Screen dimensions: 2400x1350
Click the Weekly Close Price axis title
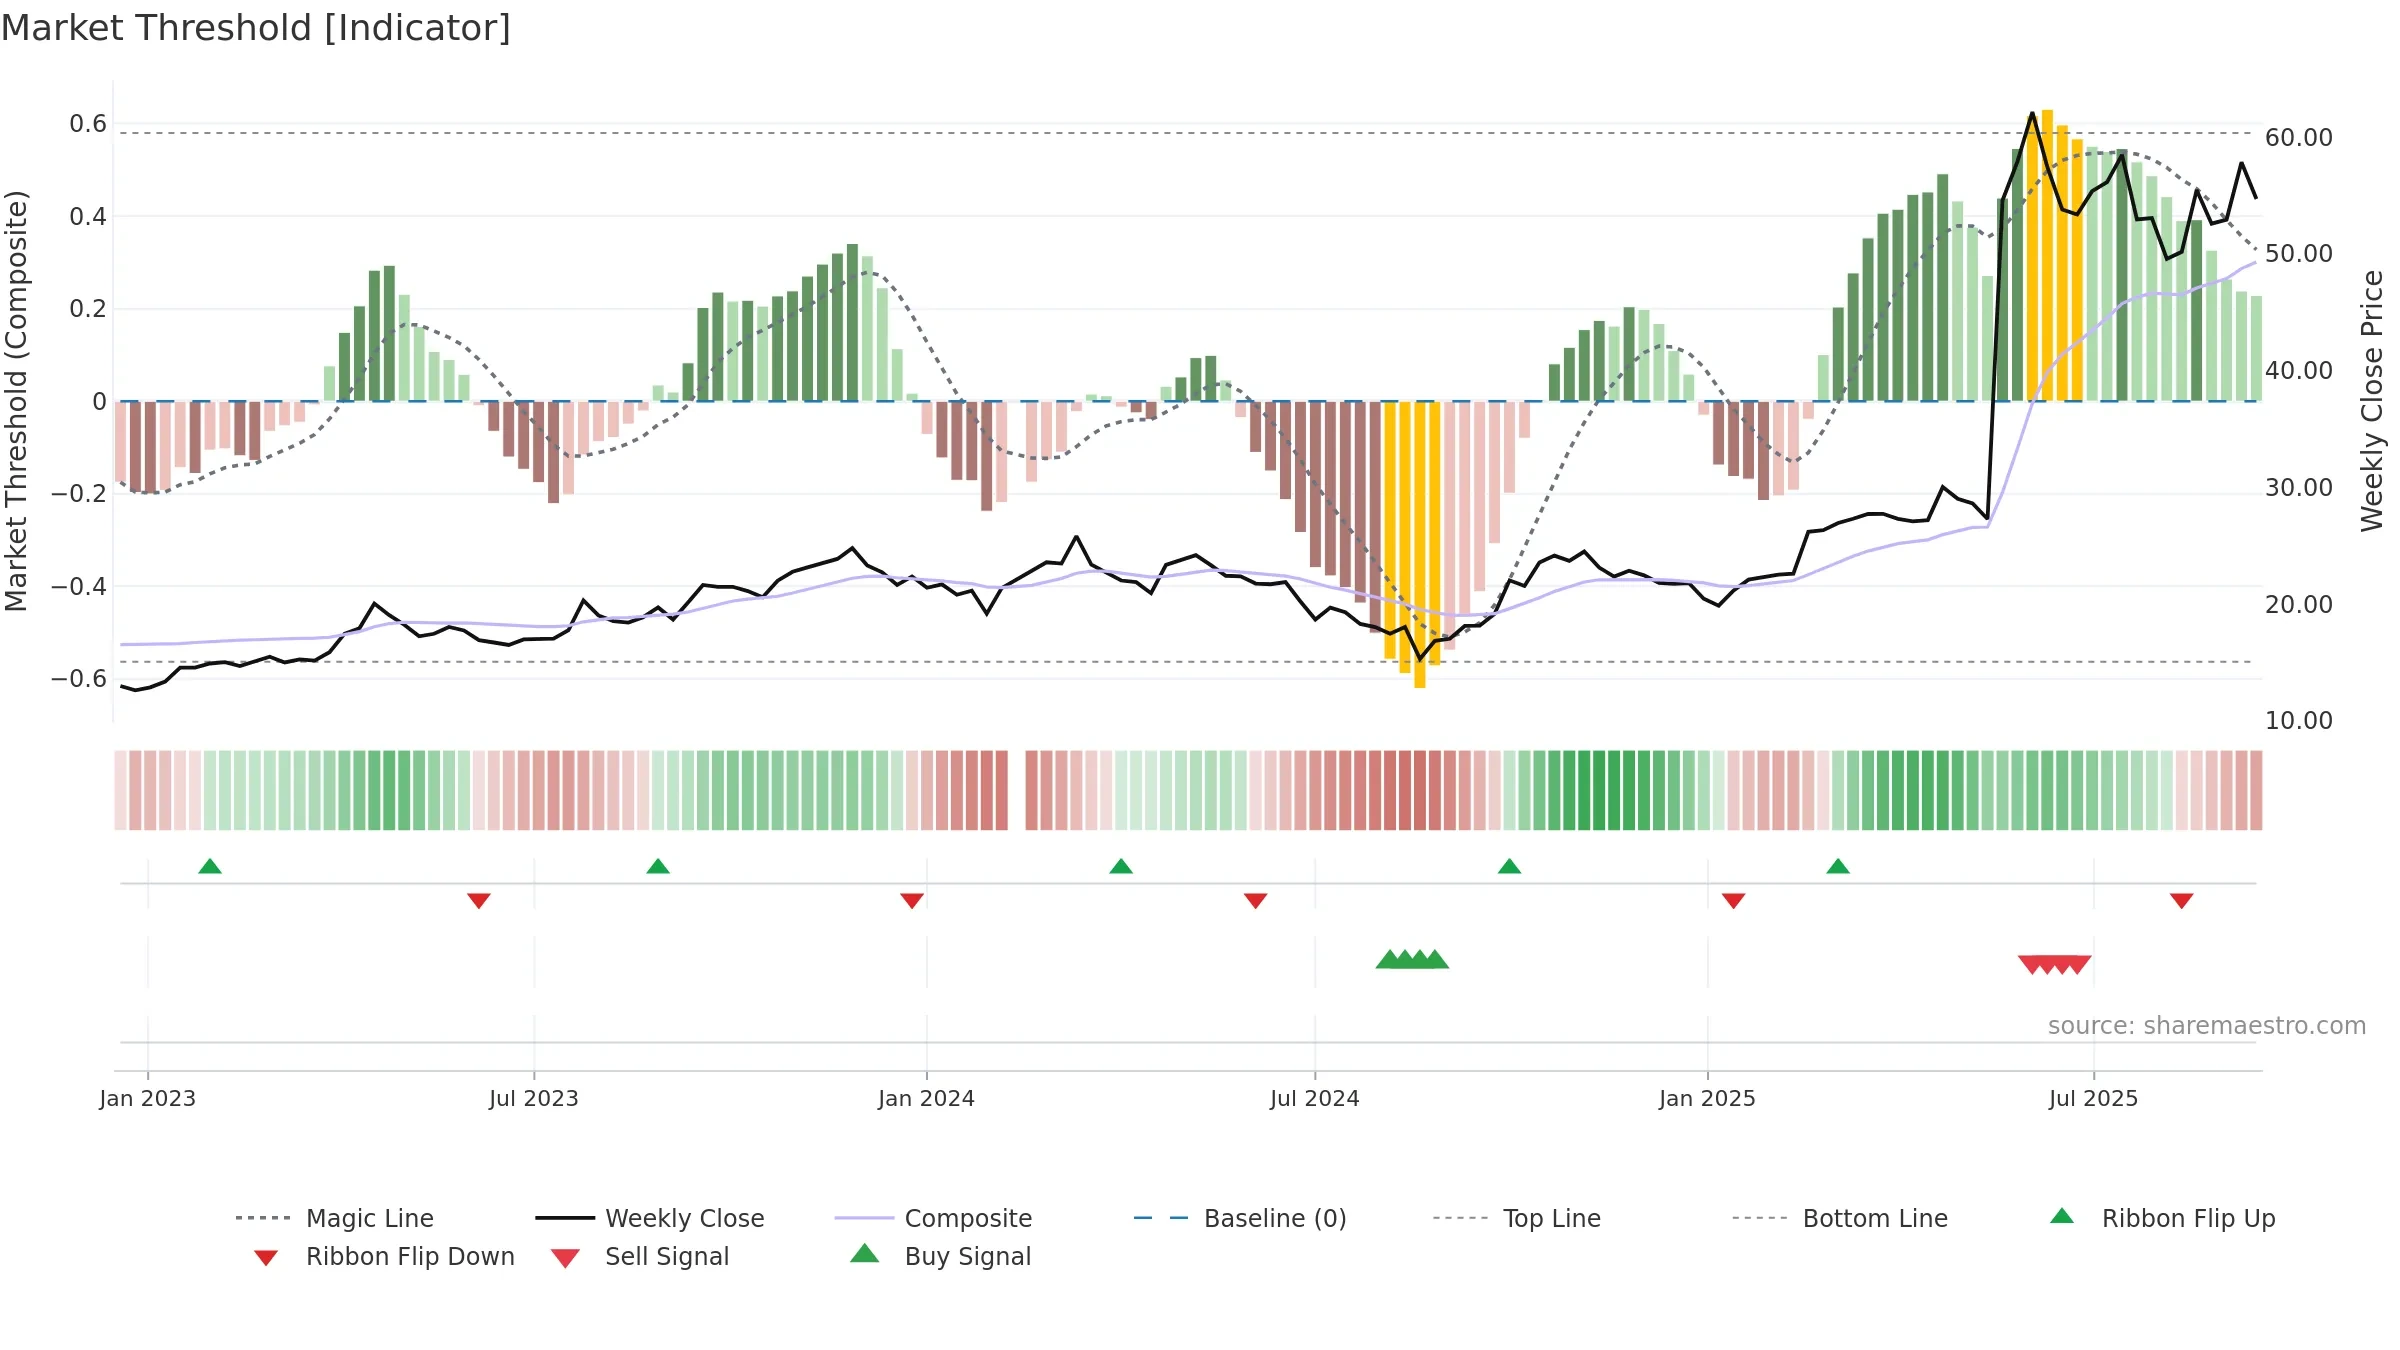coord(2372,401)
